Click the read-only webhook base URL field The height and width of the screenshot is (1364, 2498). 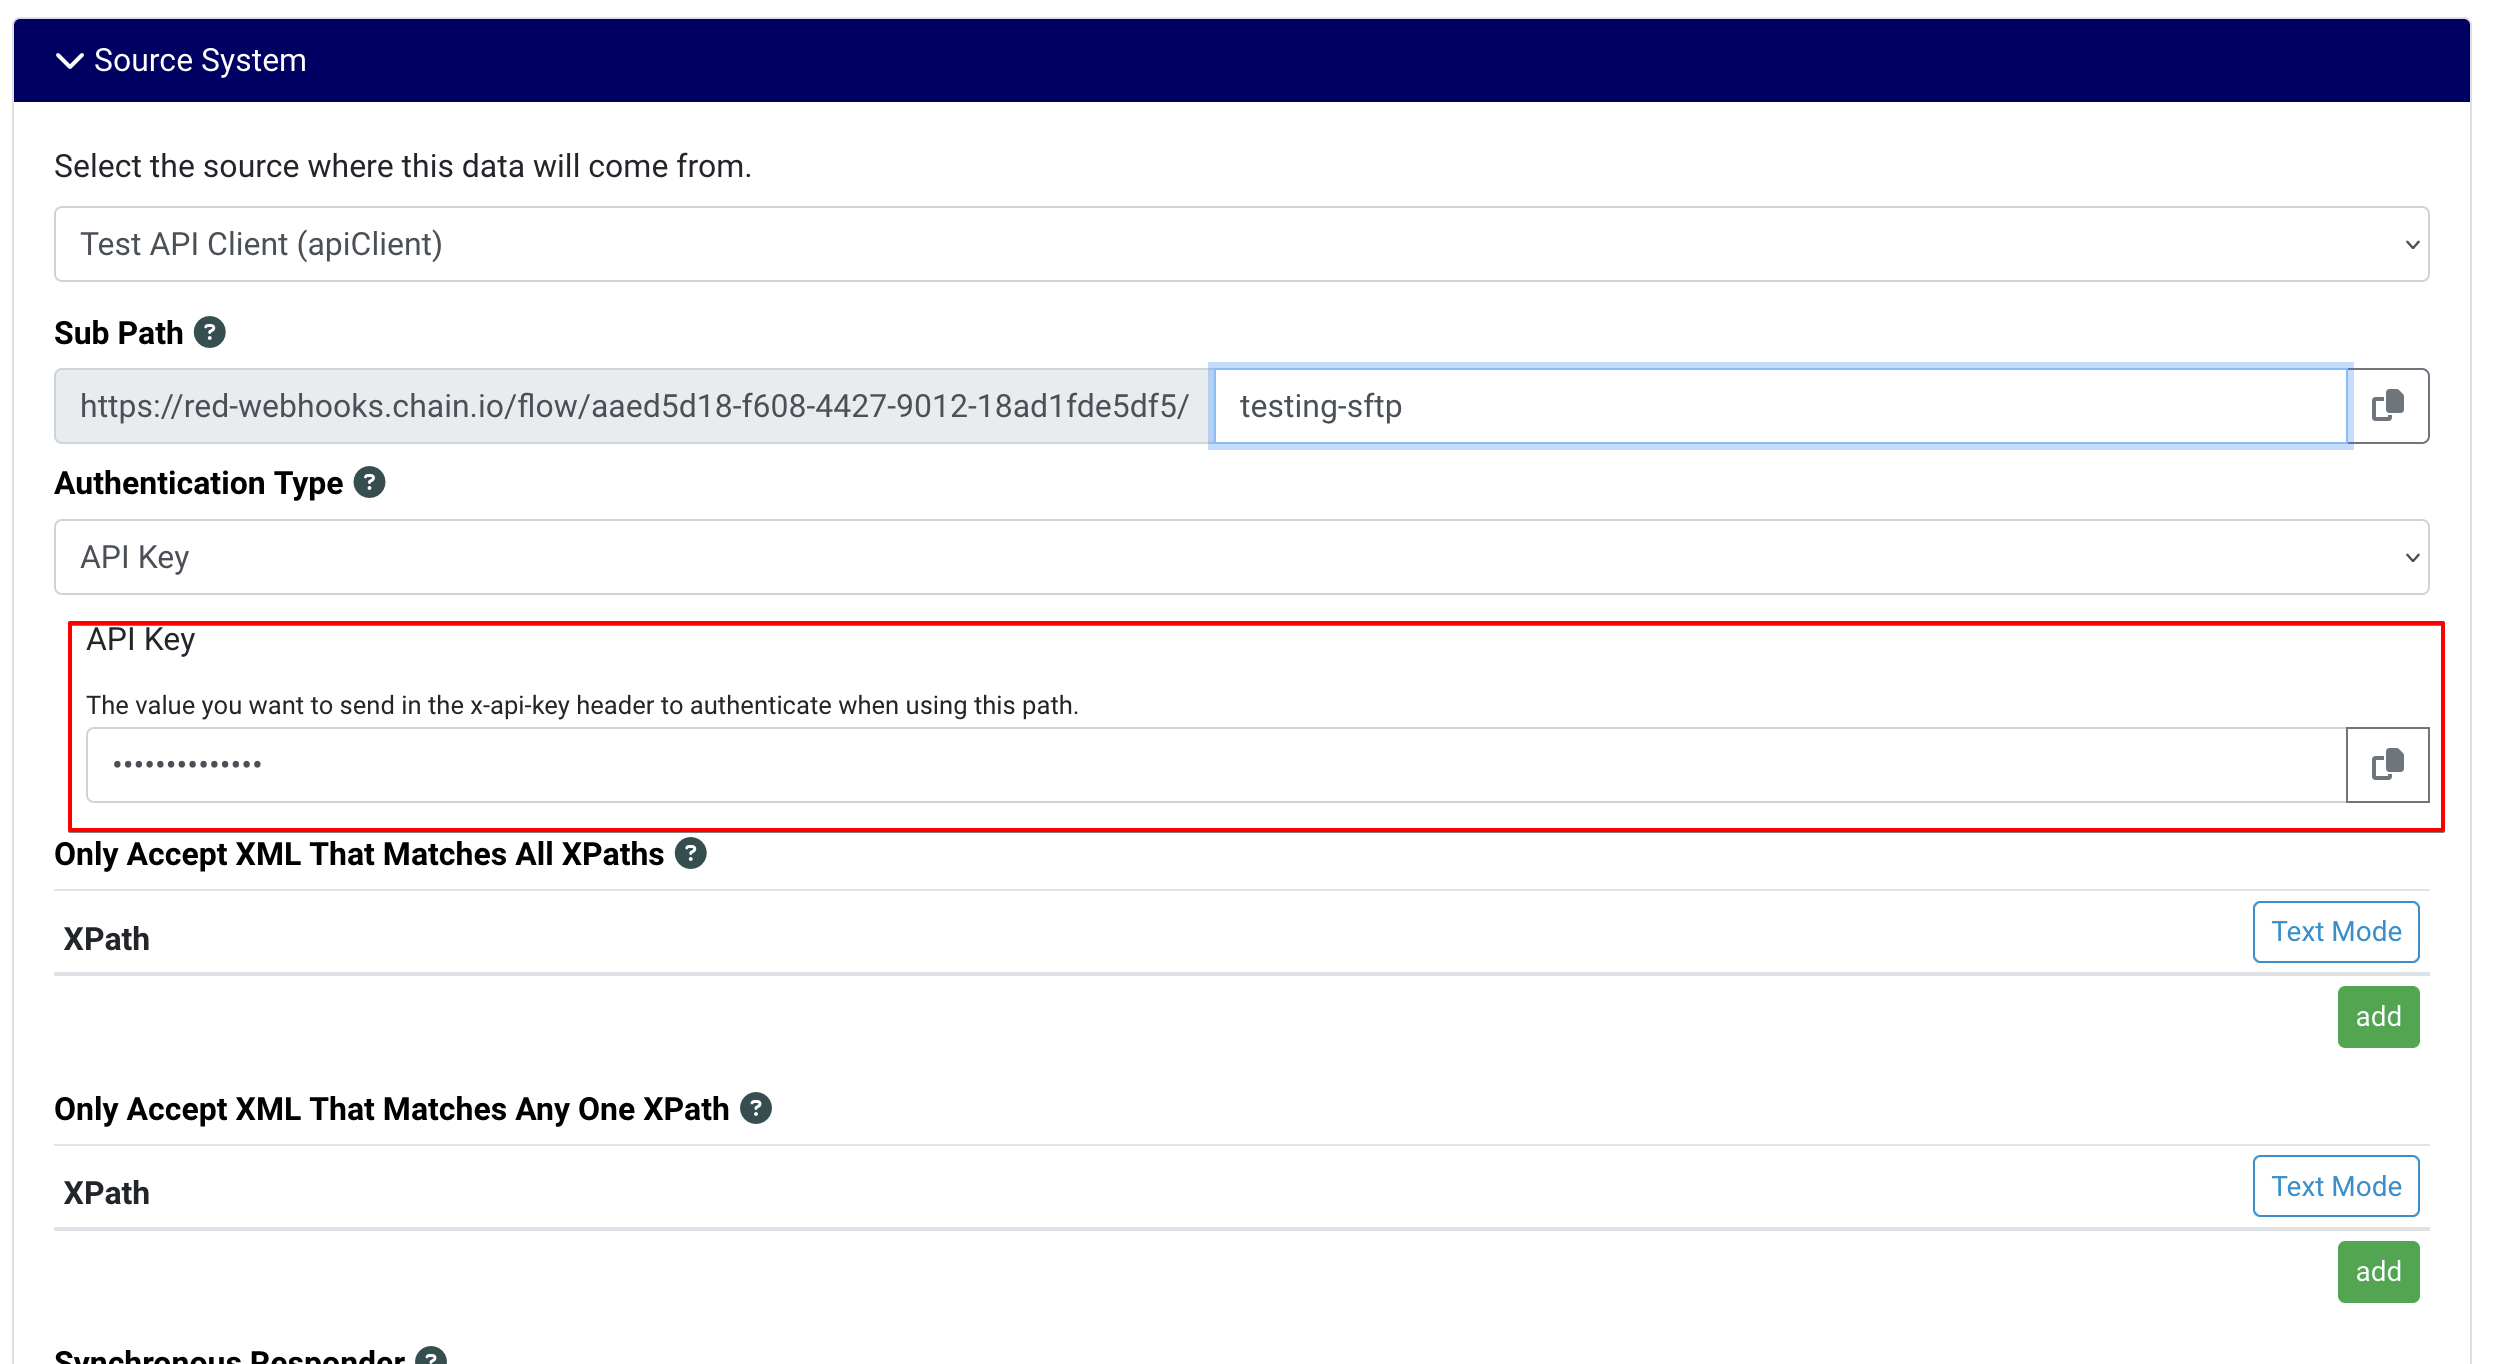tap(633, 406)
